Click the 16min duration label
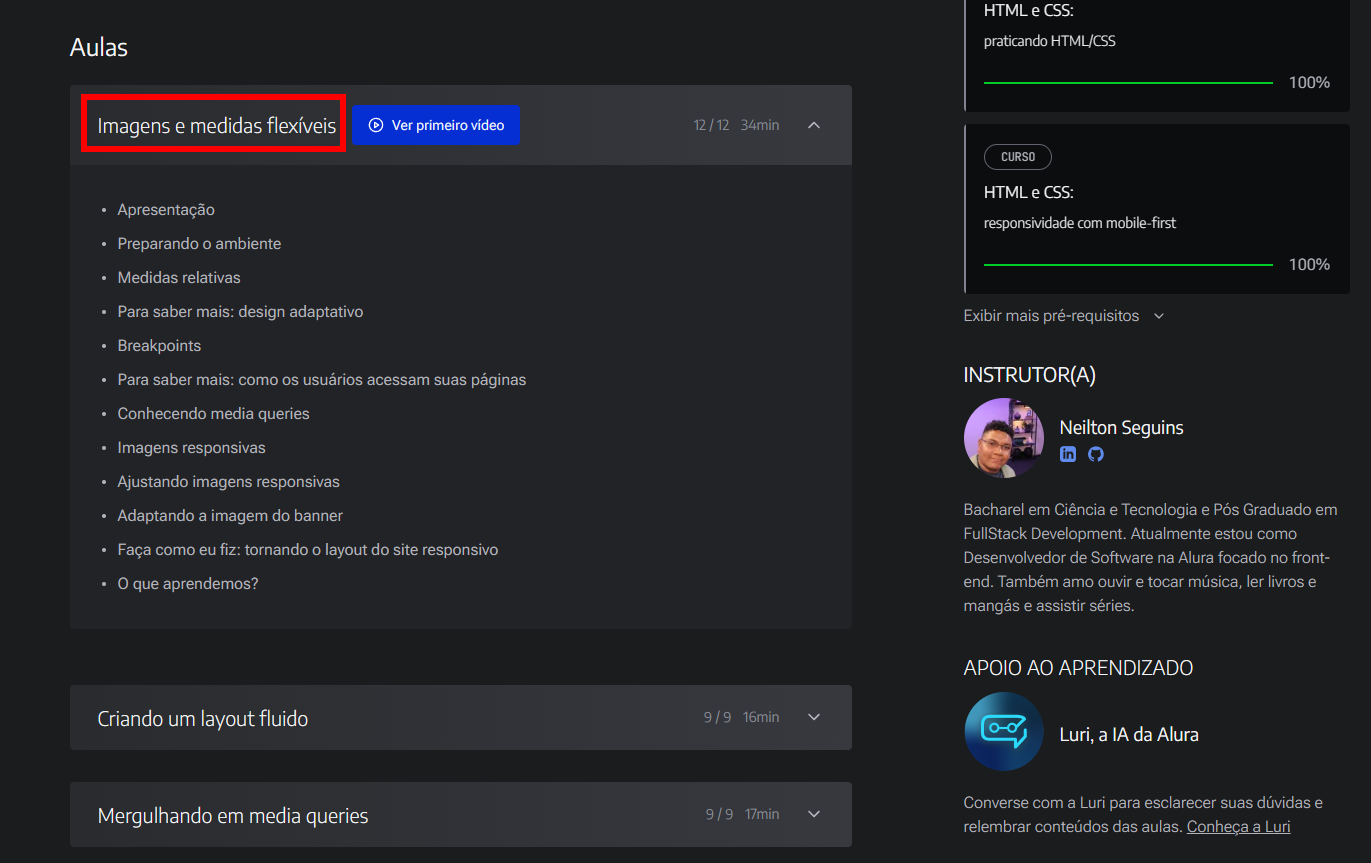The height and width of the screenshot is (863, 1371). coord(761,717)
